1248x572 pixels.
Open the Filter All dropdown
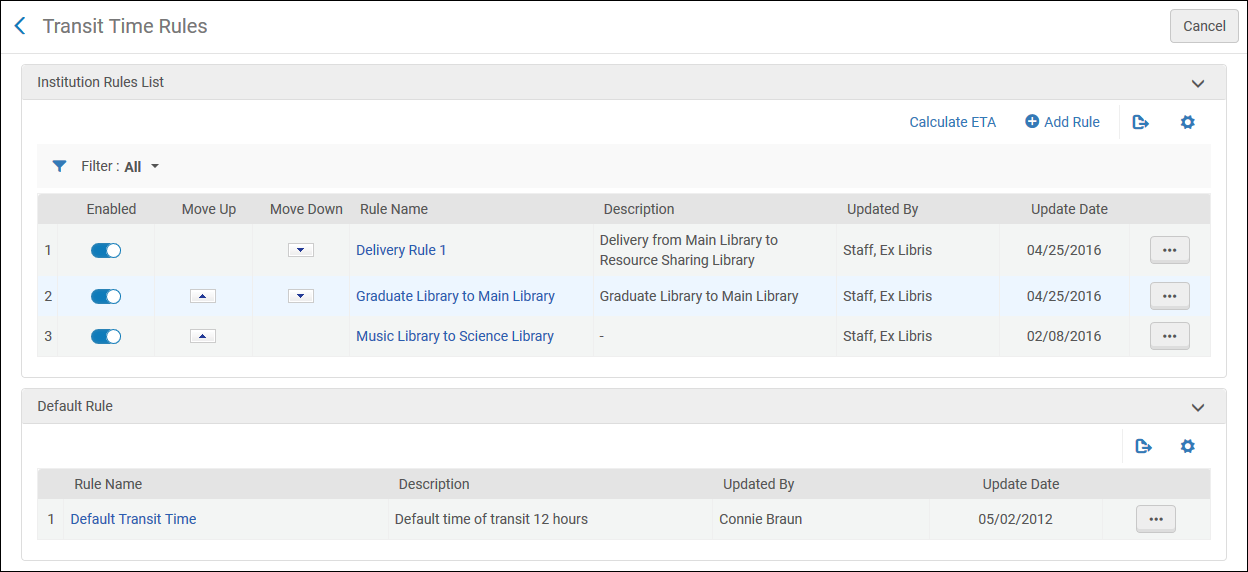pyautogui.click(x=140, y=167)
